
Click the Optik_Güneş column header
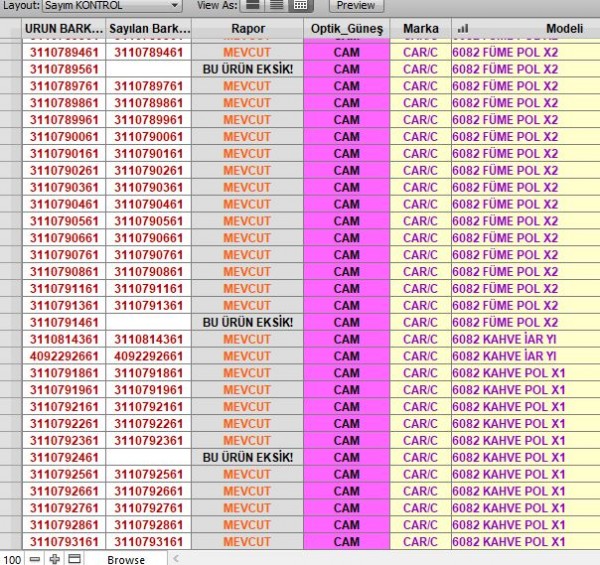click(347, 29)
